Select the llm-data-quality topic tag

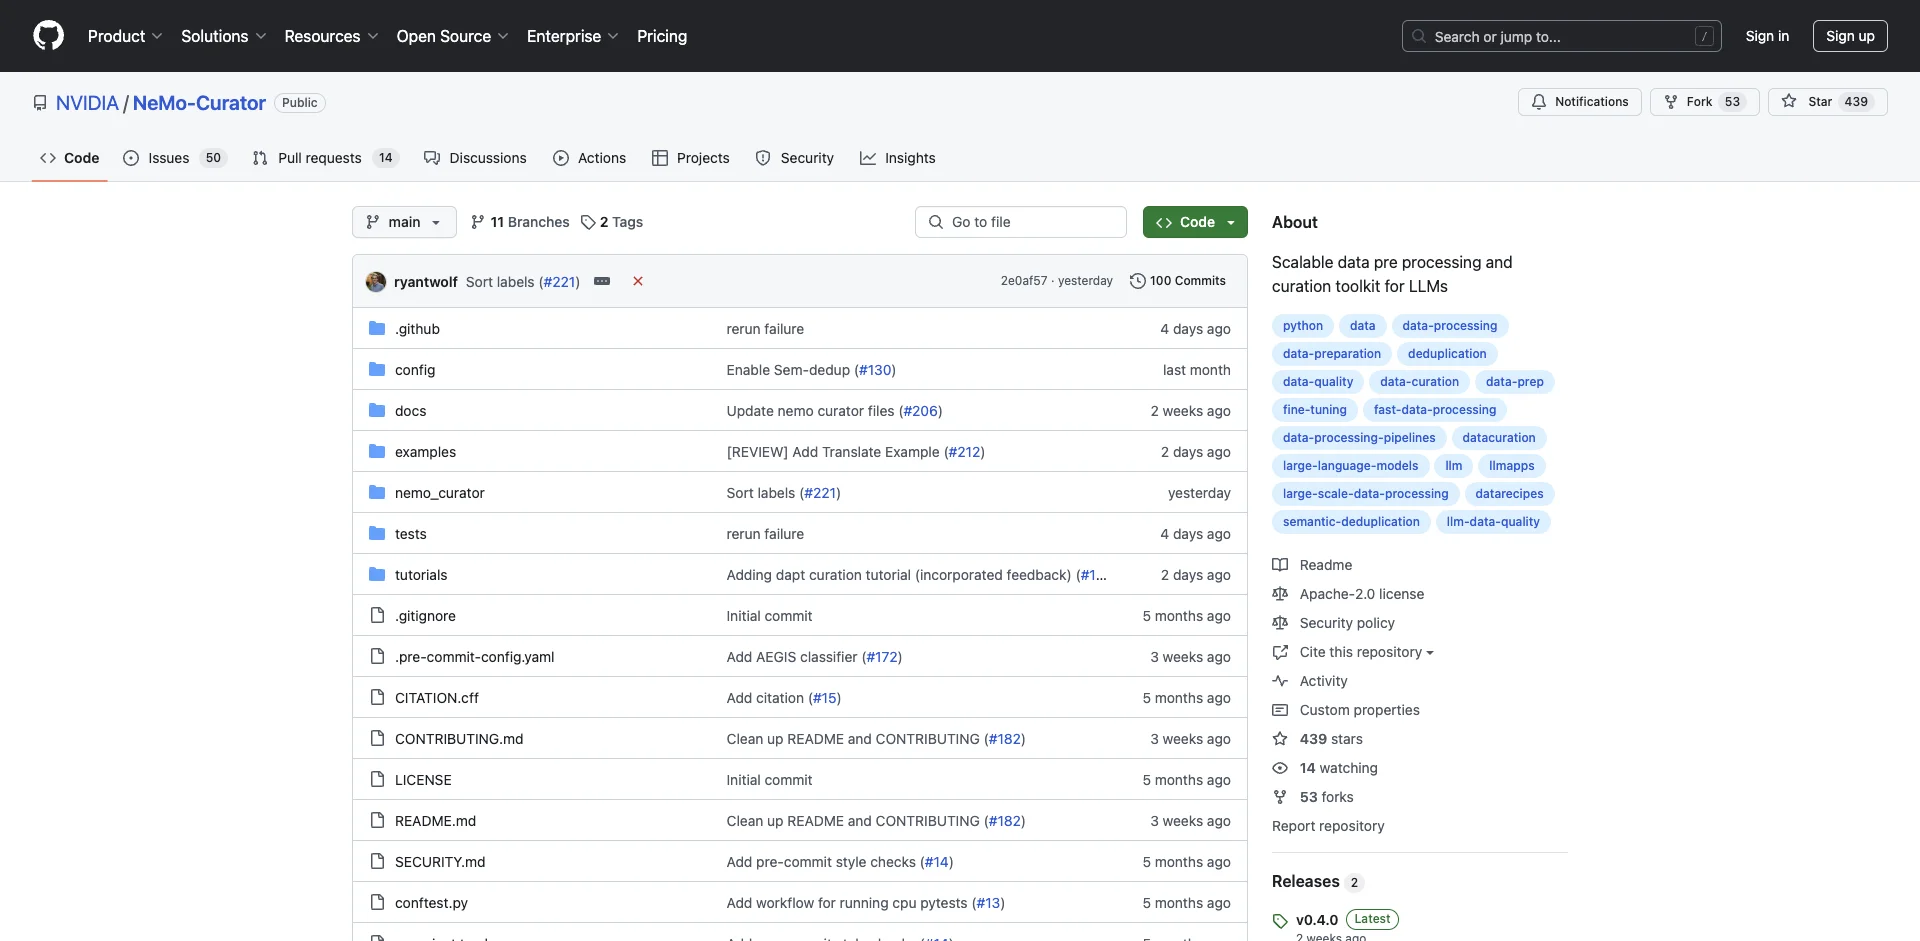tap(1493, 522)
